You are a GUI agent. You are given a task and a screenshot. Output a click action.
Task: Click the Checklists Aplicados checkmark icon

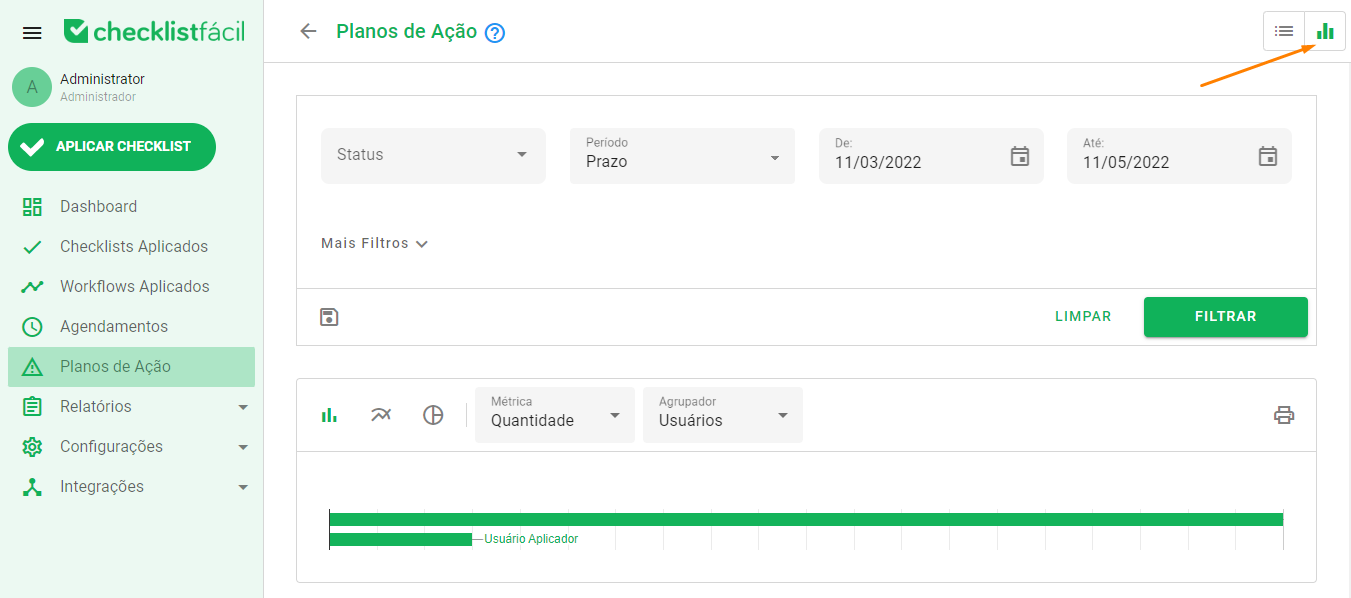coord(32,247)
